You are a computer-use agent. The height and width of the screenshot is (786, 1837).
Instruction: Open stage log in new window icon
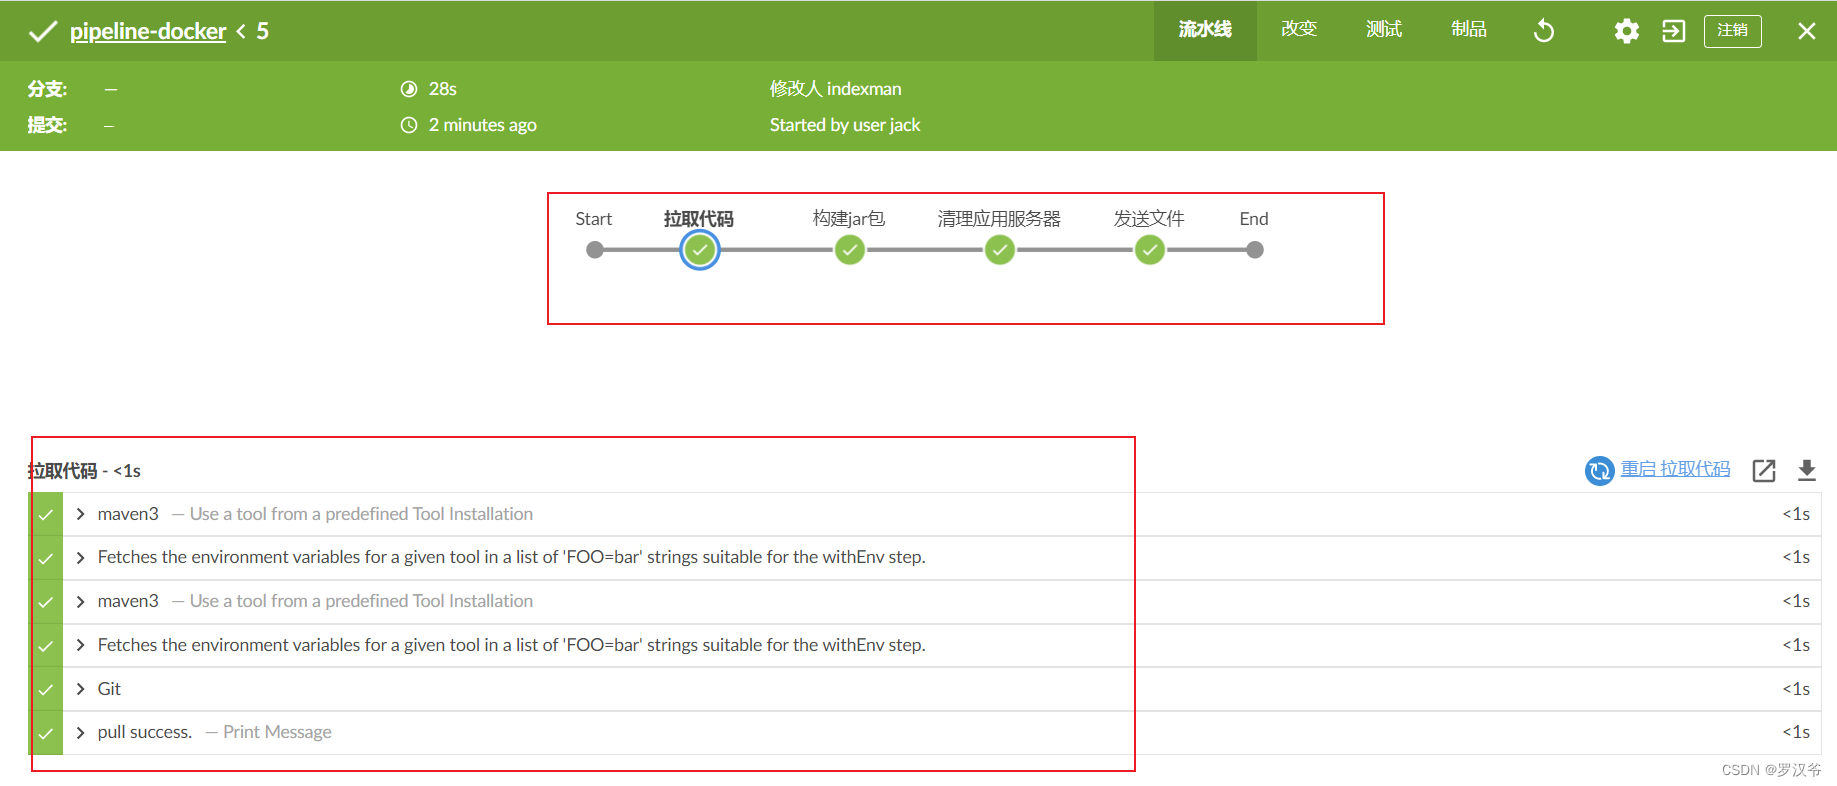coord(1764,470)
